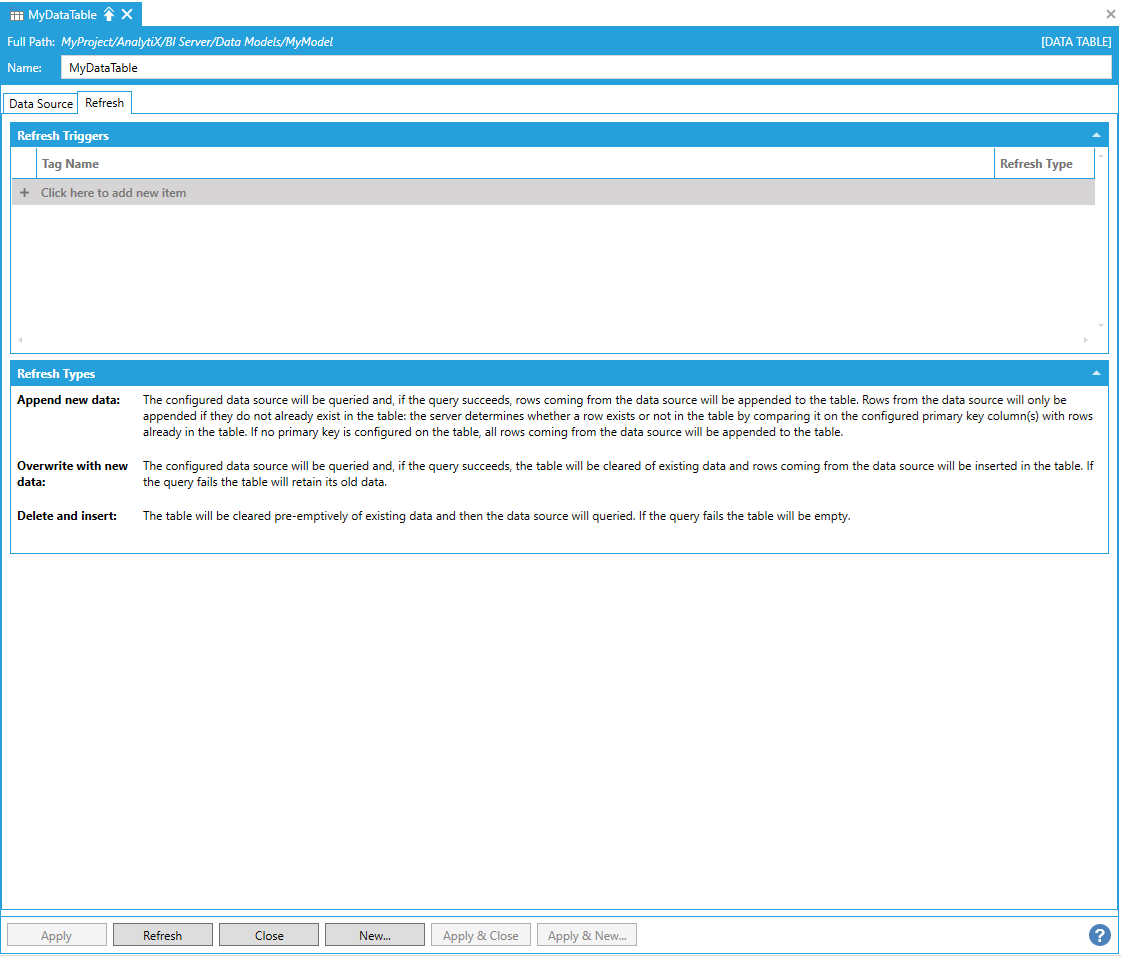Collapse the Refresh Triggers section
Viewport: 1121px width, 957px height.
[1096, 135]
